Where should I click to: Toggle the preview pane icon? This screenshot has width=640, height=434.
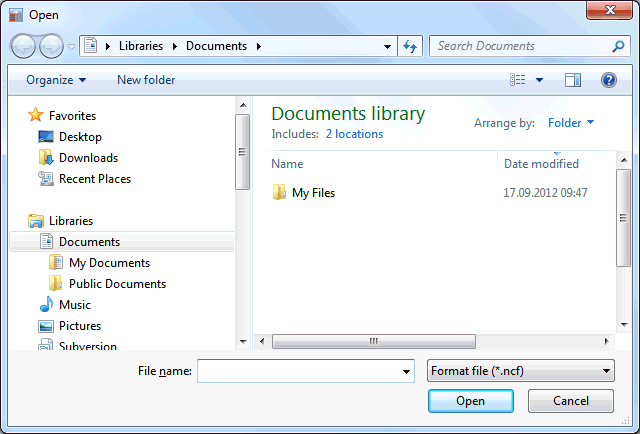tap(573, 80)
